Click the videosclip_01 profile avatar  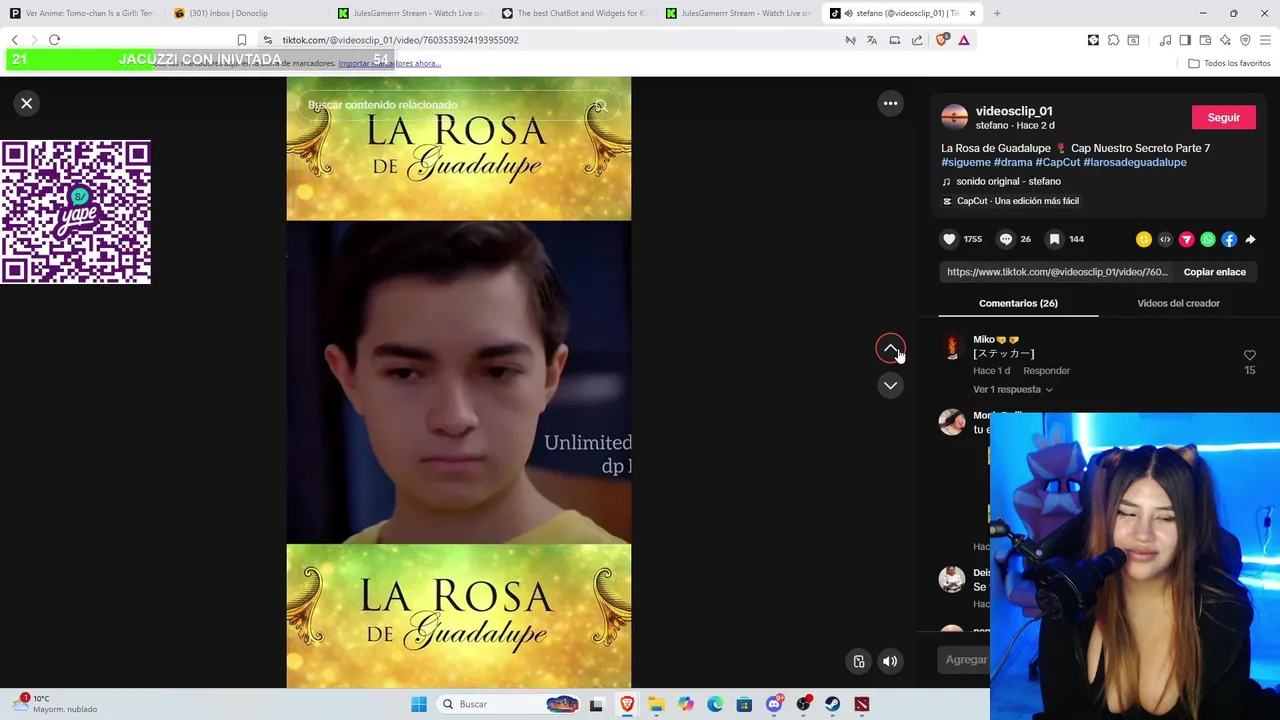click(955, 117)
